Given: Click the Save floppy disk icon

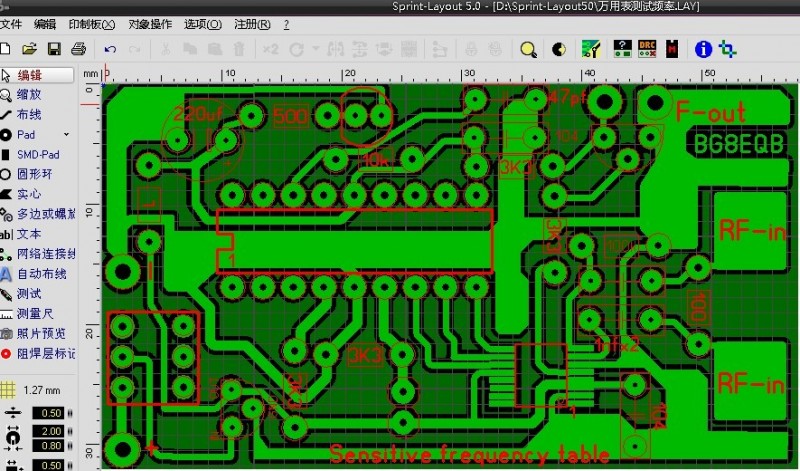Looking at the screenshot, I should pos(54,48).
